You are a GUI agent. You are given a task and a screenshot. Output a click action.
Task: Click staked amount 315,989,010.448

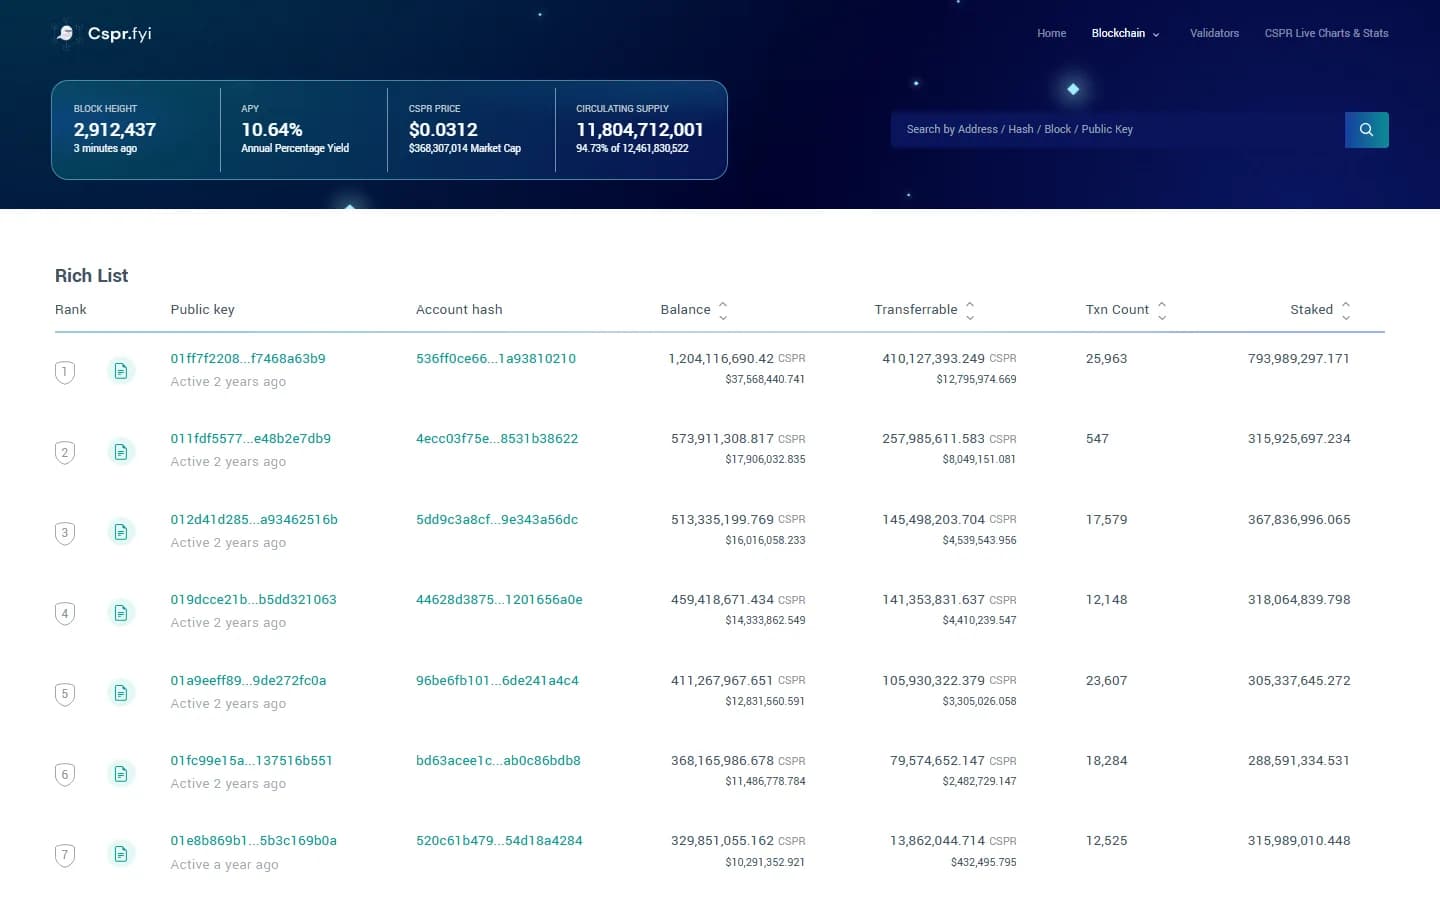tap(1299, 840)
